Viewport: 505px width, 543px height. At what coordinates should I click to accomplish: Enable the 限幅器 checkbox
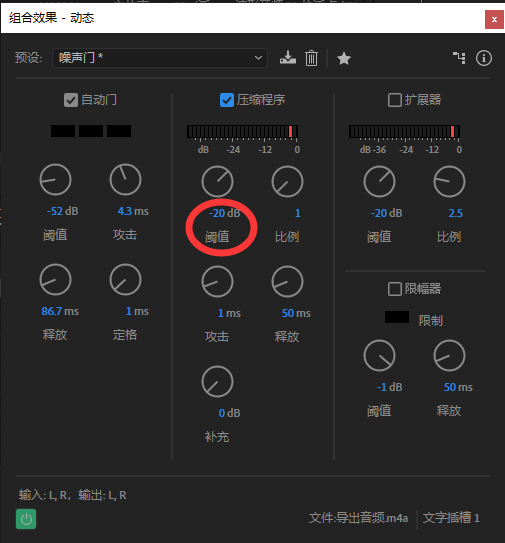[395, 289]
